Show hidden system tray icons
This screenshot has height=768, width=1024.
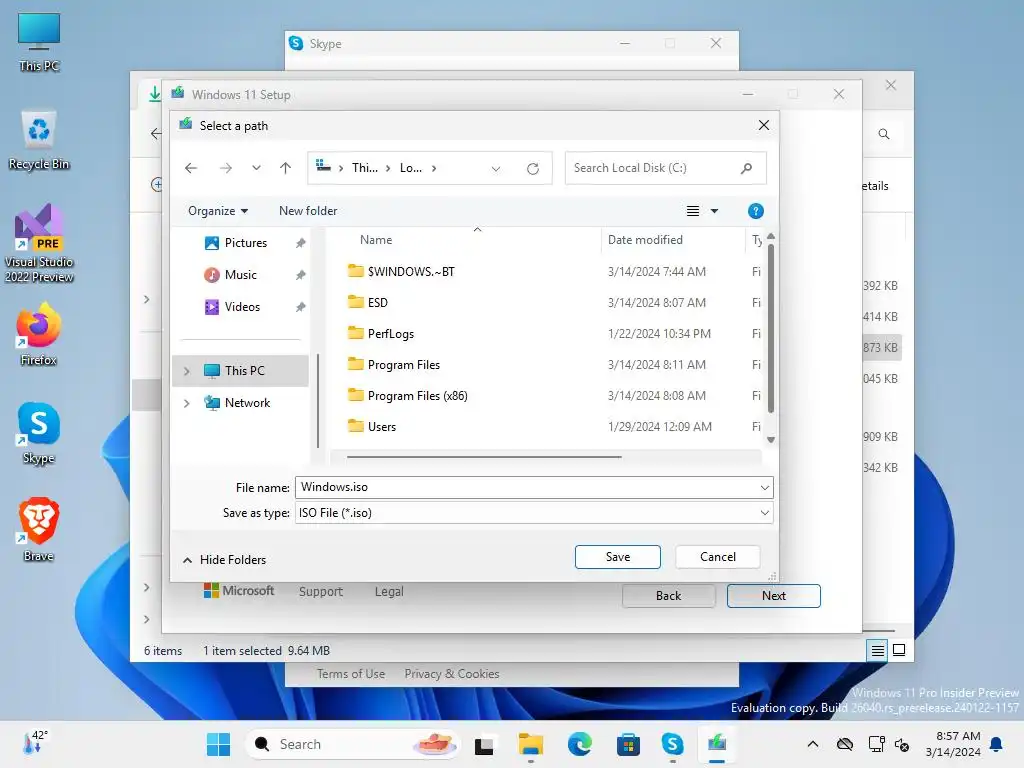click(813, 744)
